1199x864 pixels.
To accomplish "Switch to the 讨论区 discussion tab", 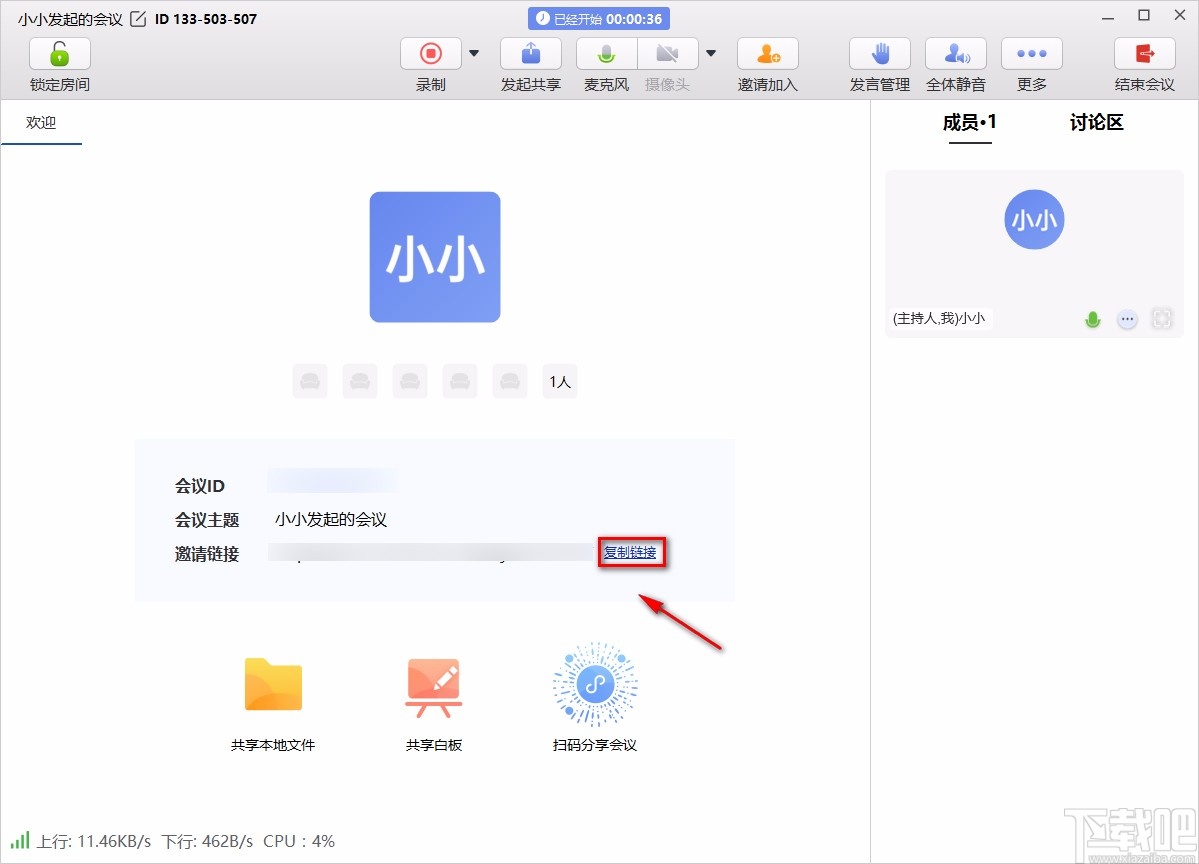I will point(1095,123).
